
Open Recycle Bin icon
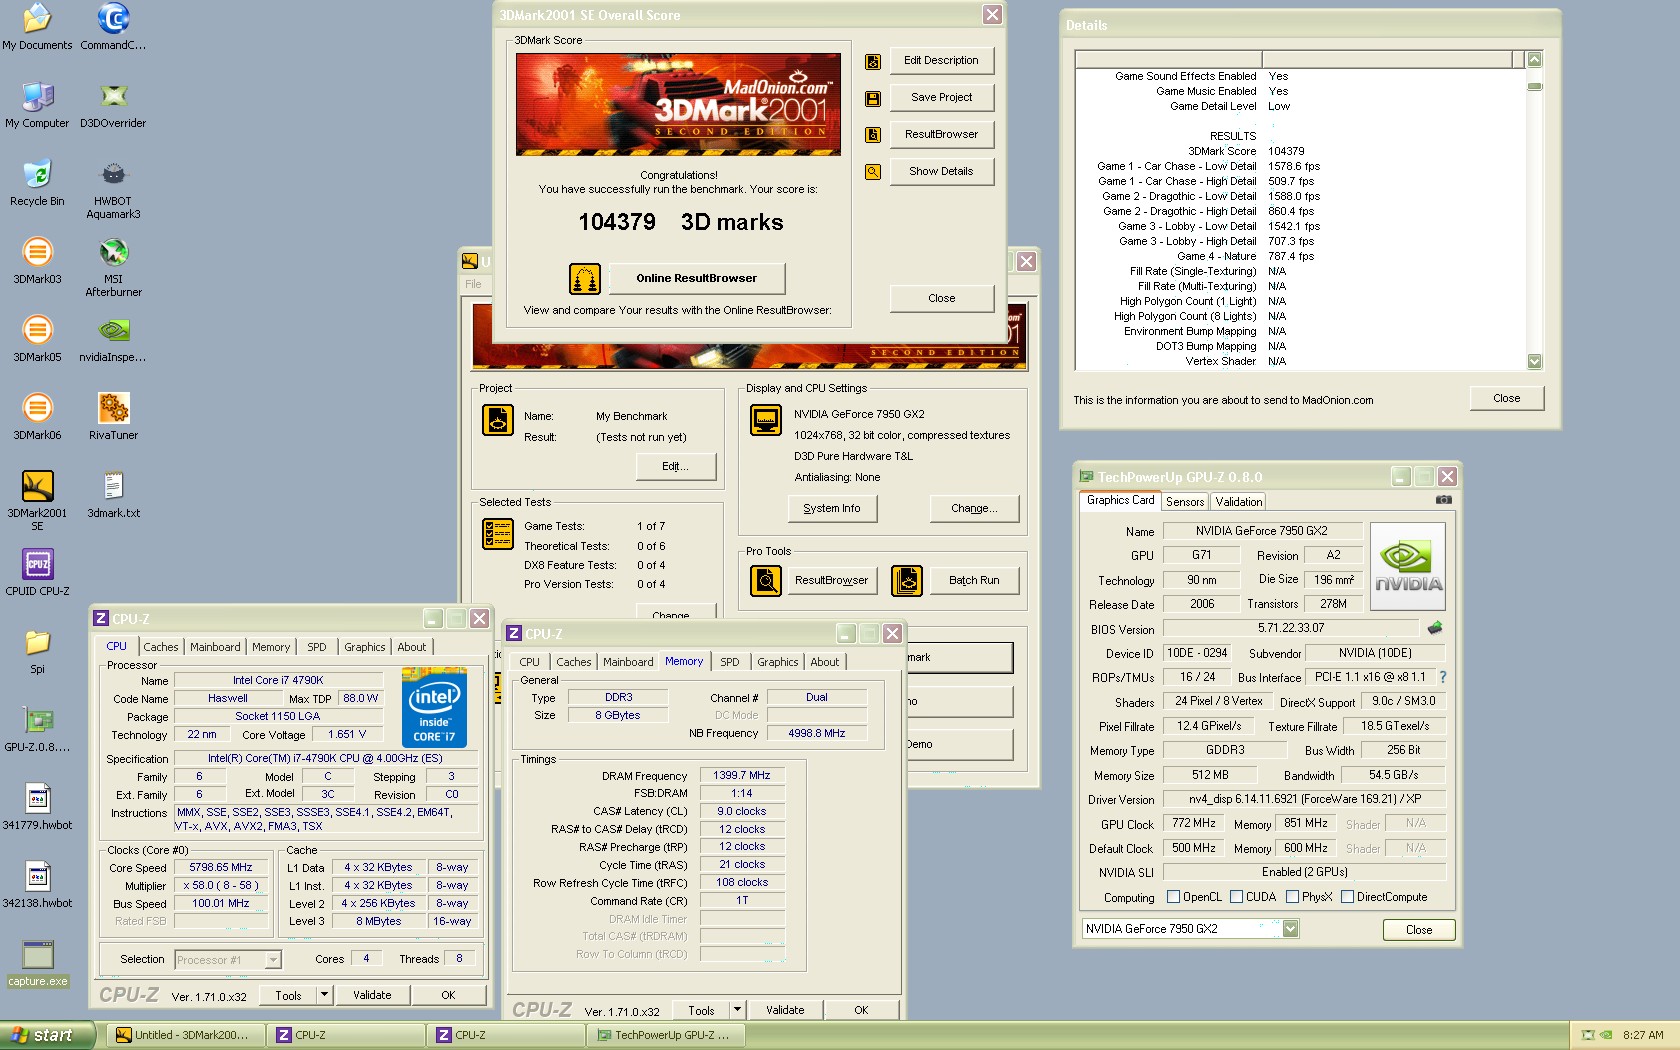click(37, 183)
